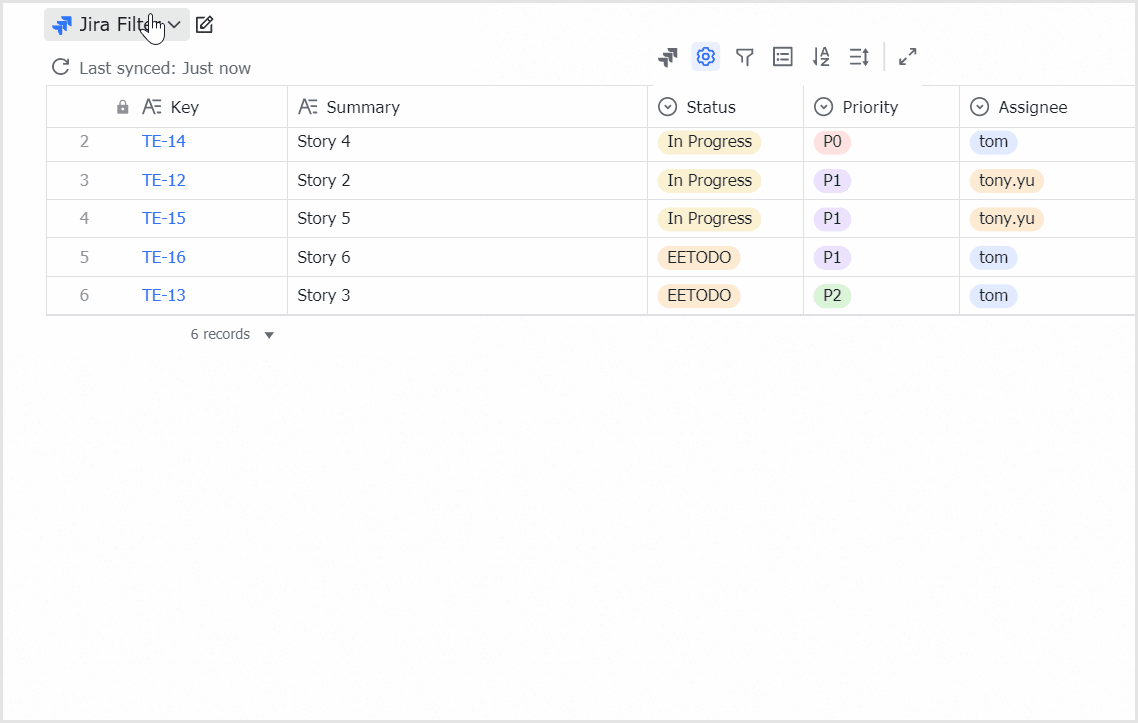Screen dimensions: 1138x723
Task: Click the Jira logo icon in the toolbar
Action: (668, 57)
